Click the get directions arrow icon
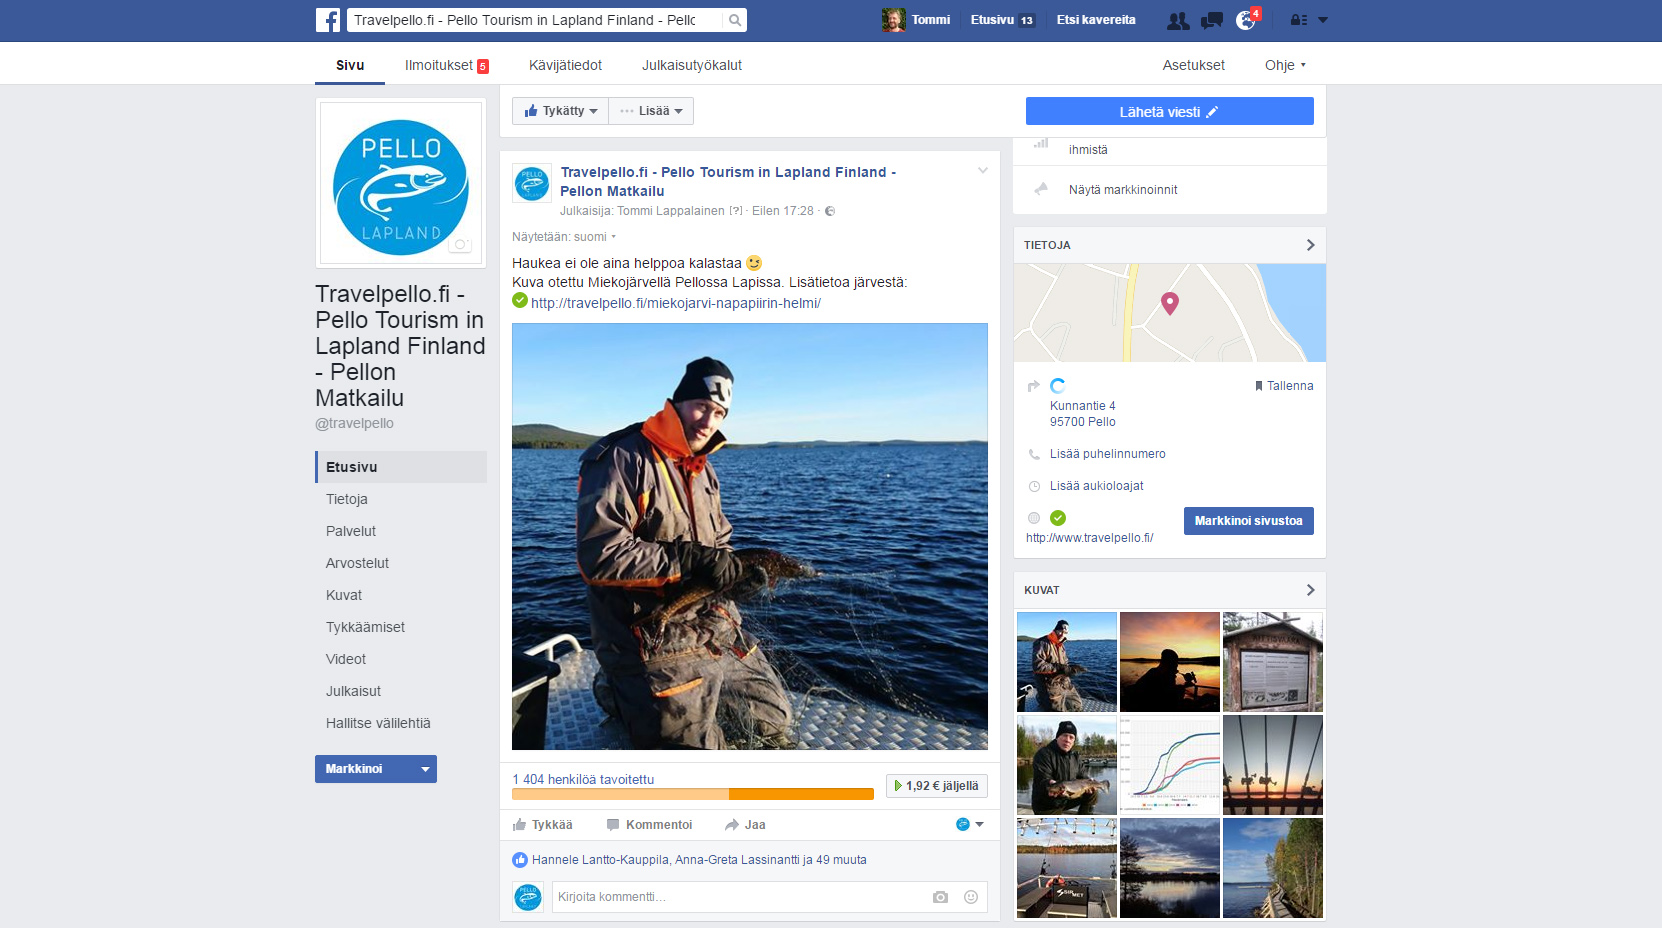Viewport: 1662px width, 928px height. [1034, 386]
